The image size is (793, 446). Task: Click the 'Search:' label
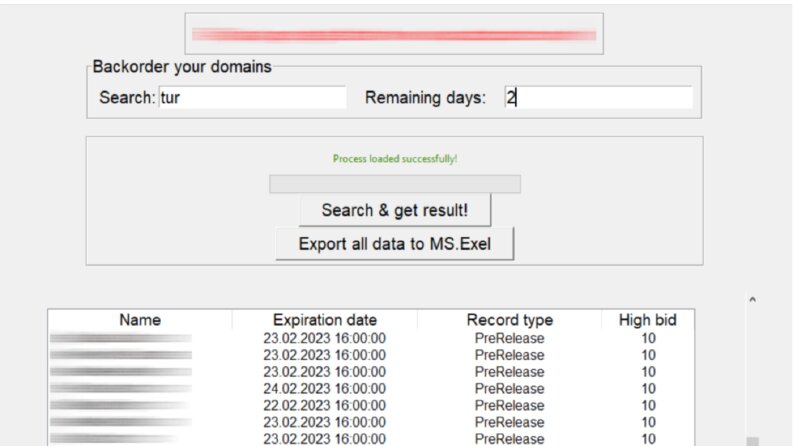coord(127,98)
